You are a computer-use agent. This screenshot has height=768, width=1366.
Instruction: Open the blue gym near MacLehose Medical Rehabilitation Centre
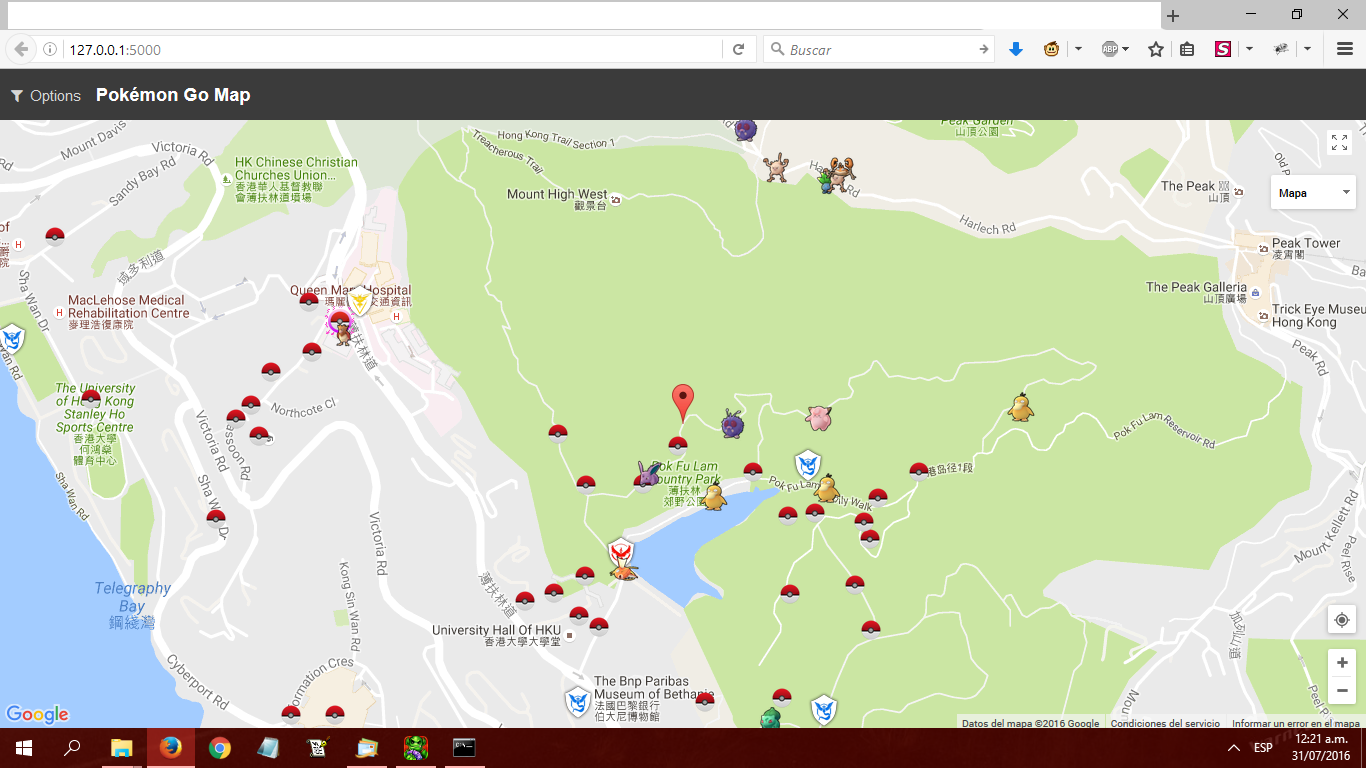pyautogui.click(x=11, y=339)
